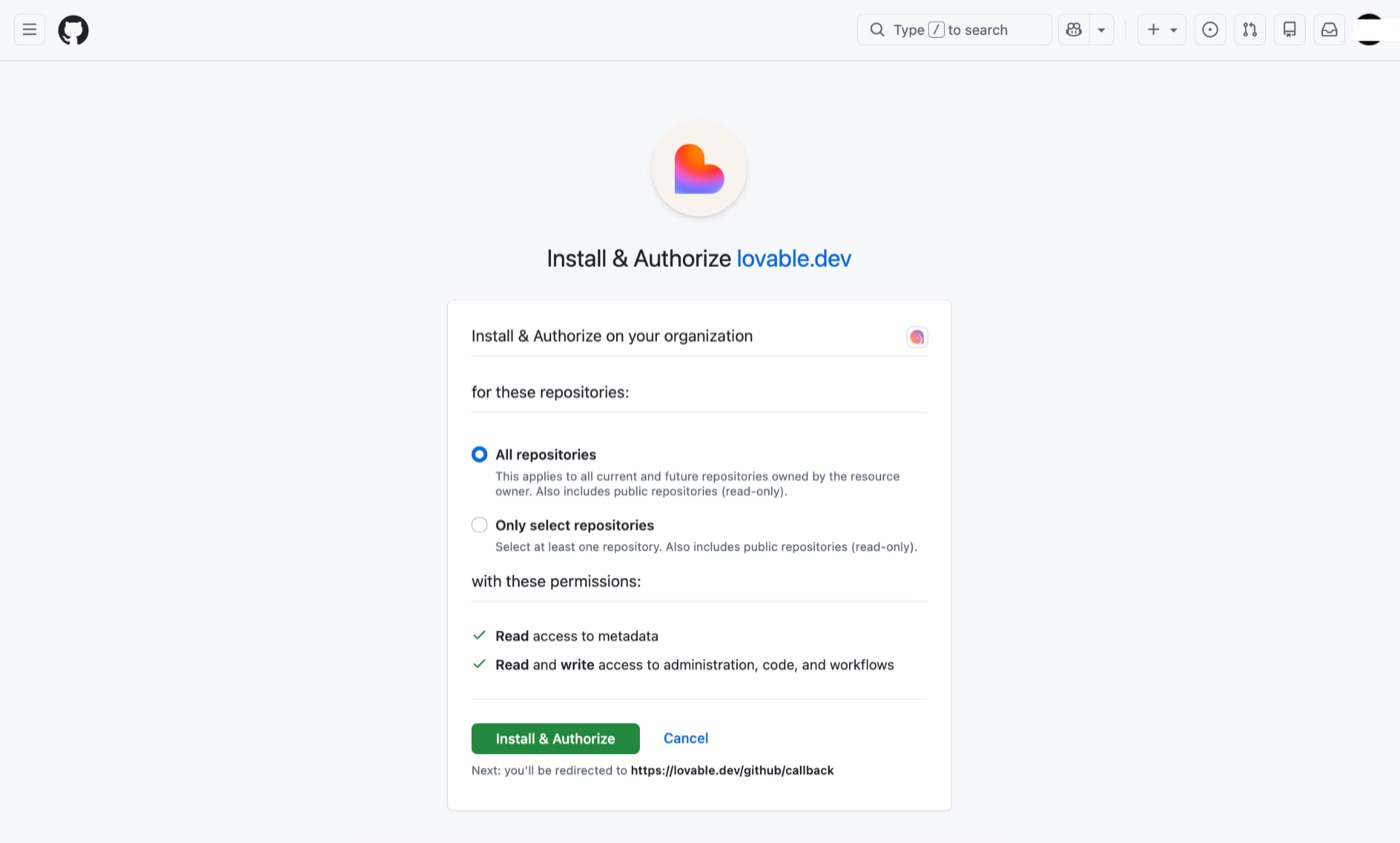1400x843 pixels.
Task: Select the All repositories radio option
Action: (480, 454)
